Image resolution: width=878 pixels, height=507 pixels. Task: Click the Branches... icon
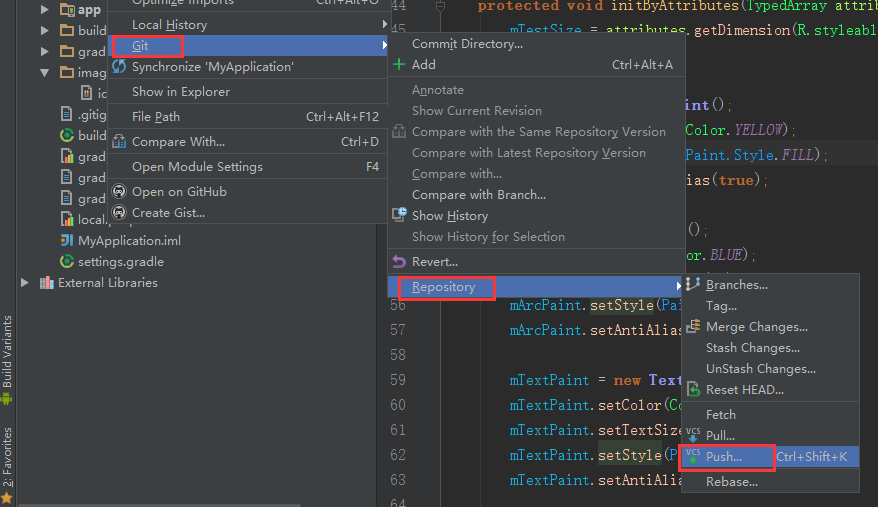point(693,284)
